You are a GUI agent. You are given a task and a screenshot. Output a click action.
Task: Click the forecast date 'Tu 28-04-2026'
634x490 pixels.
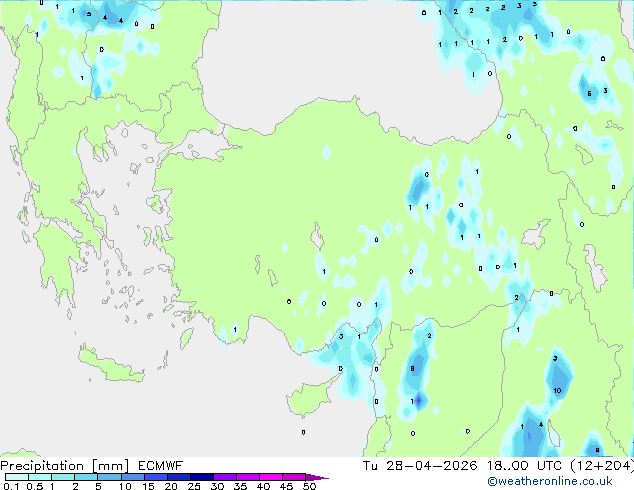pos(420,466)
